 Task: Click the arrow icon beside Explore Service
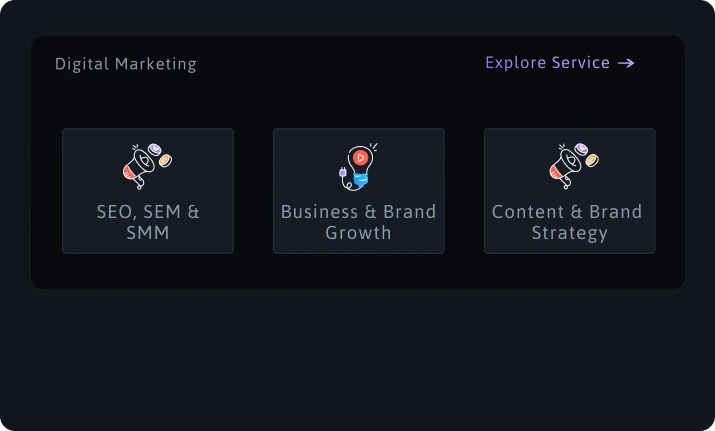(x=626, y=63)
